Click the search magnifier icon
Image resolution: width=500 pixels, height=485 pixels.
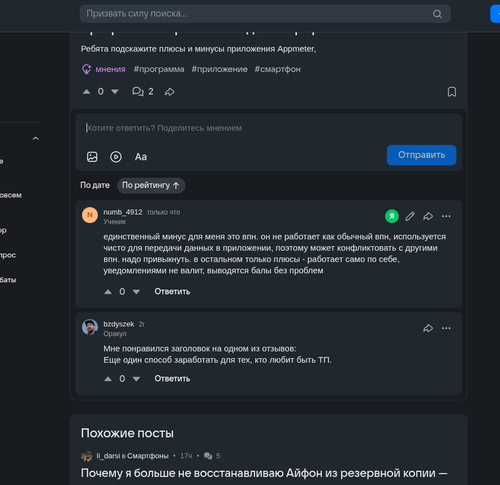(x=437, y=14)
